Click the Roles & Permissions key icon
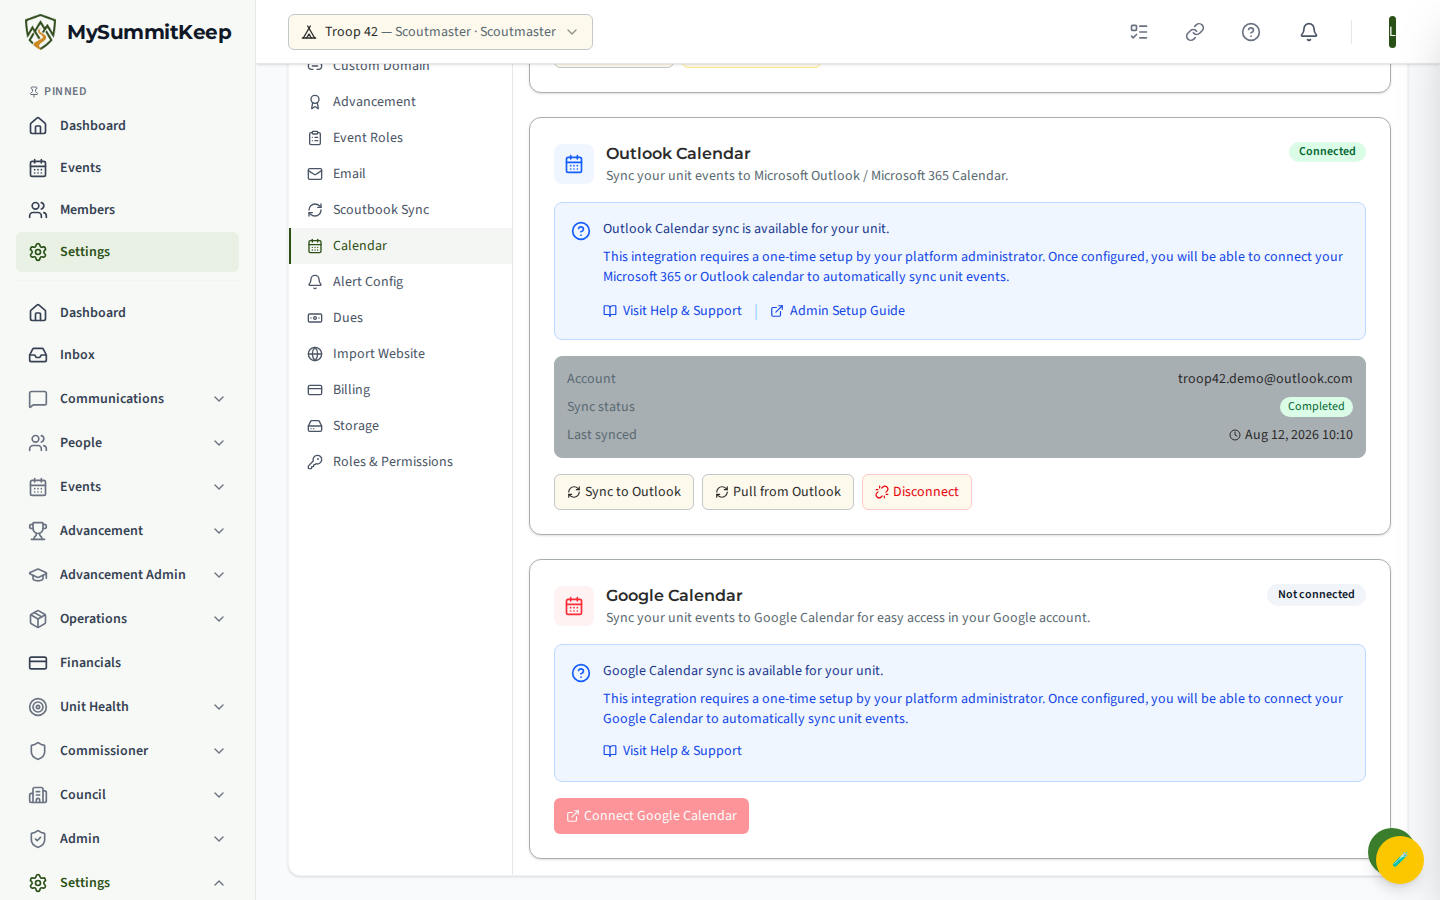 point(315,462)
